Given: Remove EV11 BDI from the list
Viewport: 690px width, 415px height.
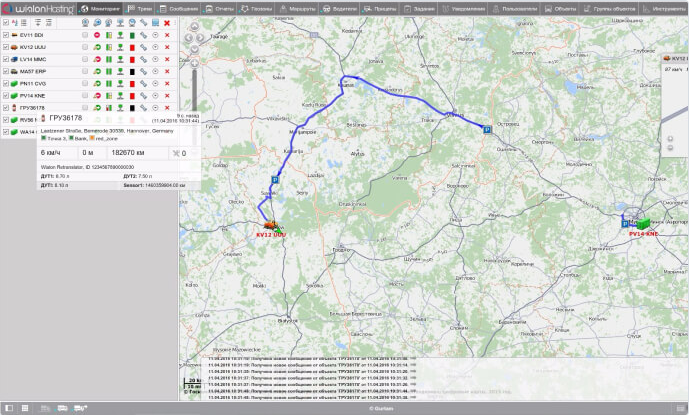Looking at the screenshot, I should (167, 35).
